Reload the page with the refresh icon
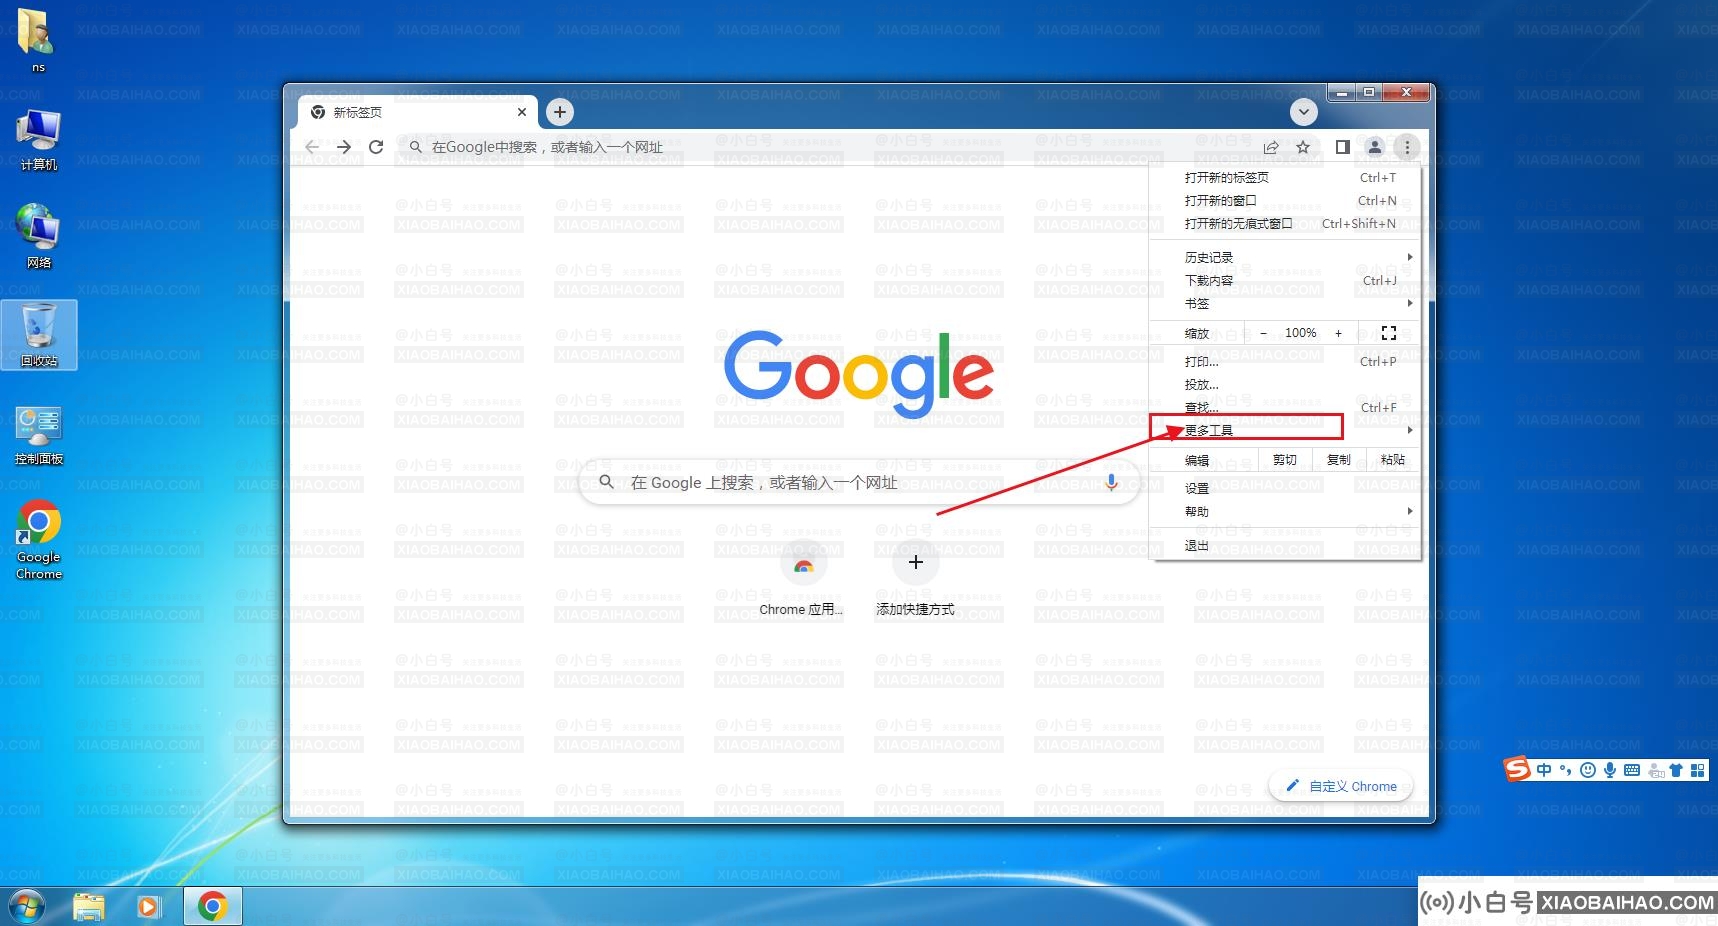The width and height of the screenshot is (1718, 926). (x=376, y=147)
